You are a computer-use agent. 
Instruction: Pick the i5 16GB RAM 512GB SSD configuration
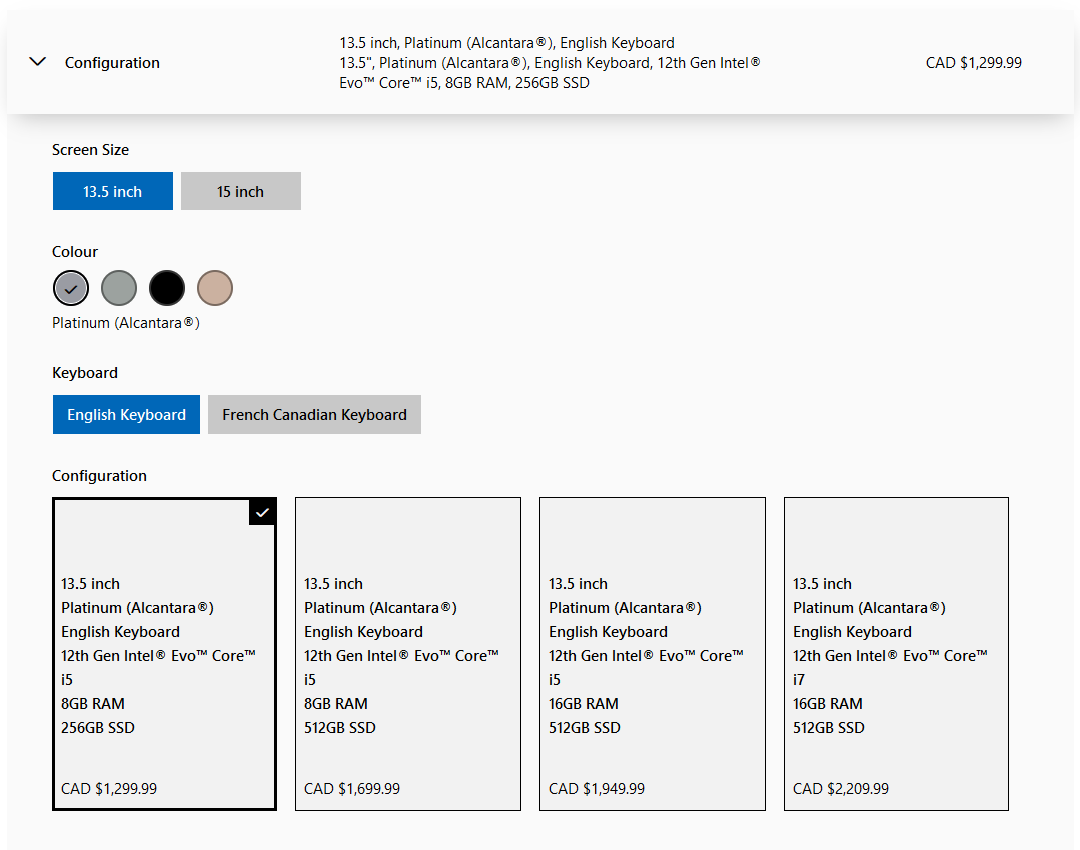(x=652, y=654)
